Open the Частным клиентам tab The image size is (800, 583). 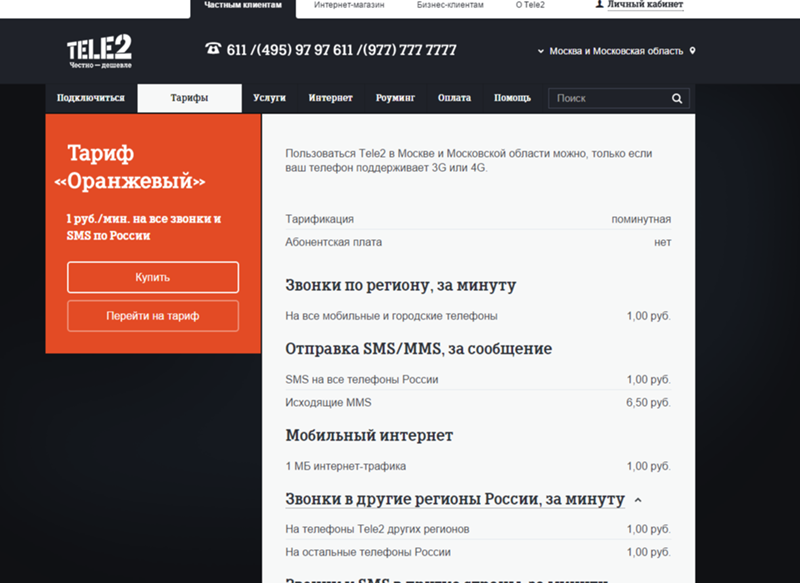(x=243, y=7)
